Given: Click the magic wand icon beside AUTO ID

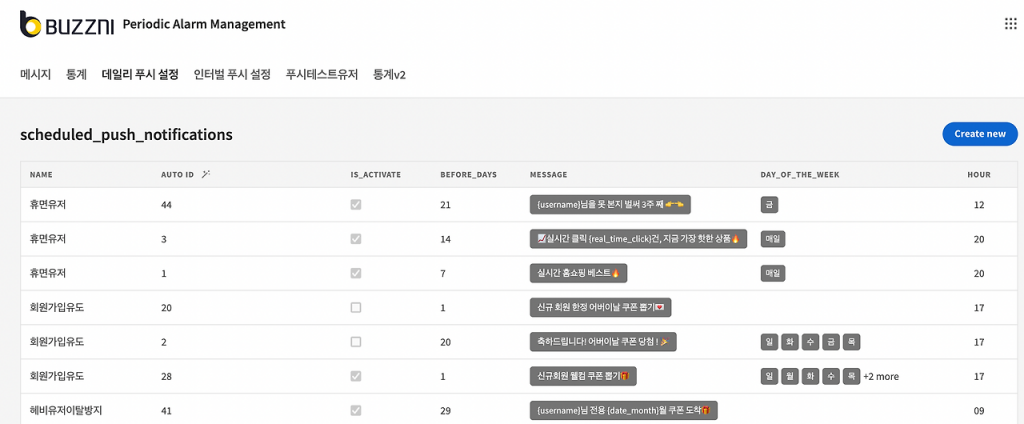Looking at the screenshot, I should [x=206, y=174].
